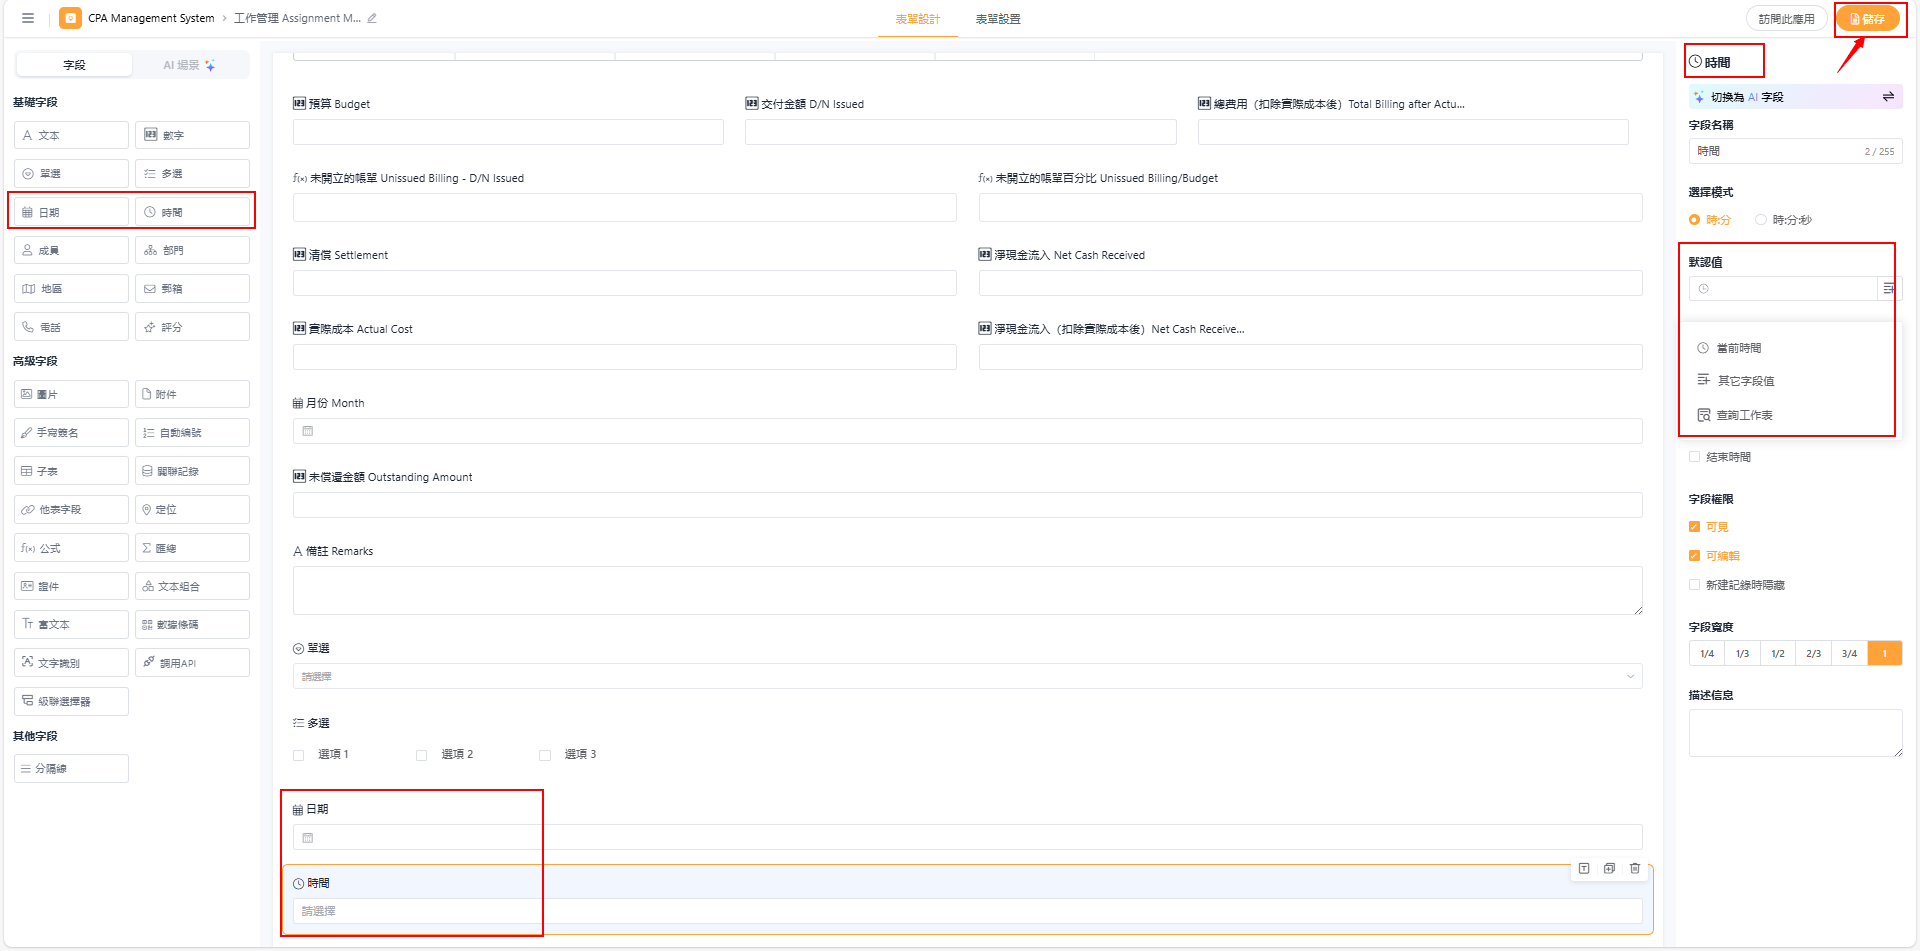Click the title 'T' icon on 時間 field

1584,868
